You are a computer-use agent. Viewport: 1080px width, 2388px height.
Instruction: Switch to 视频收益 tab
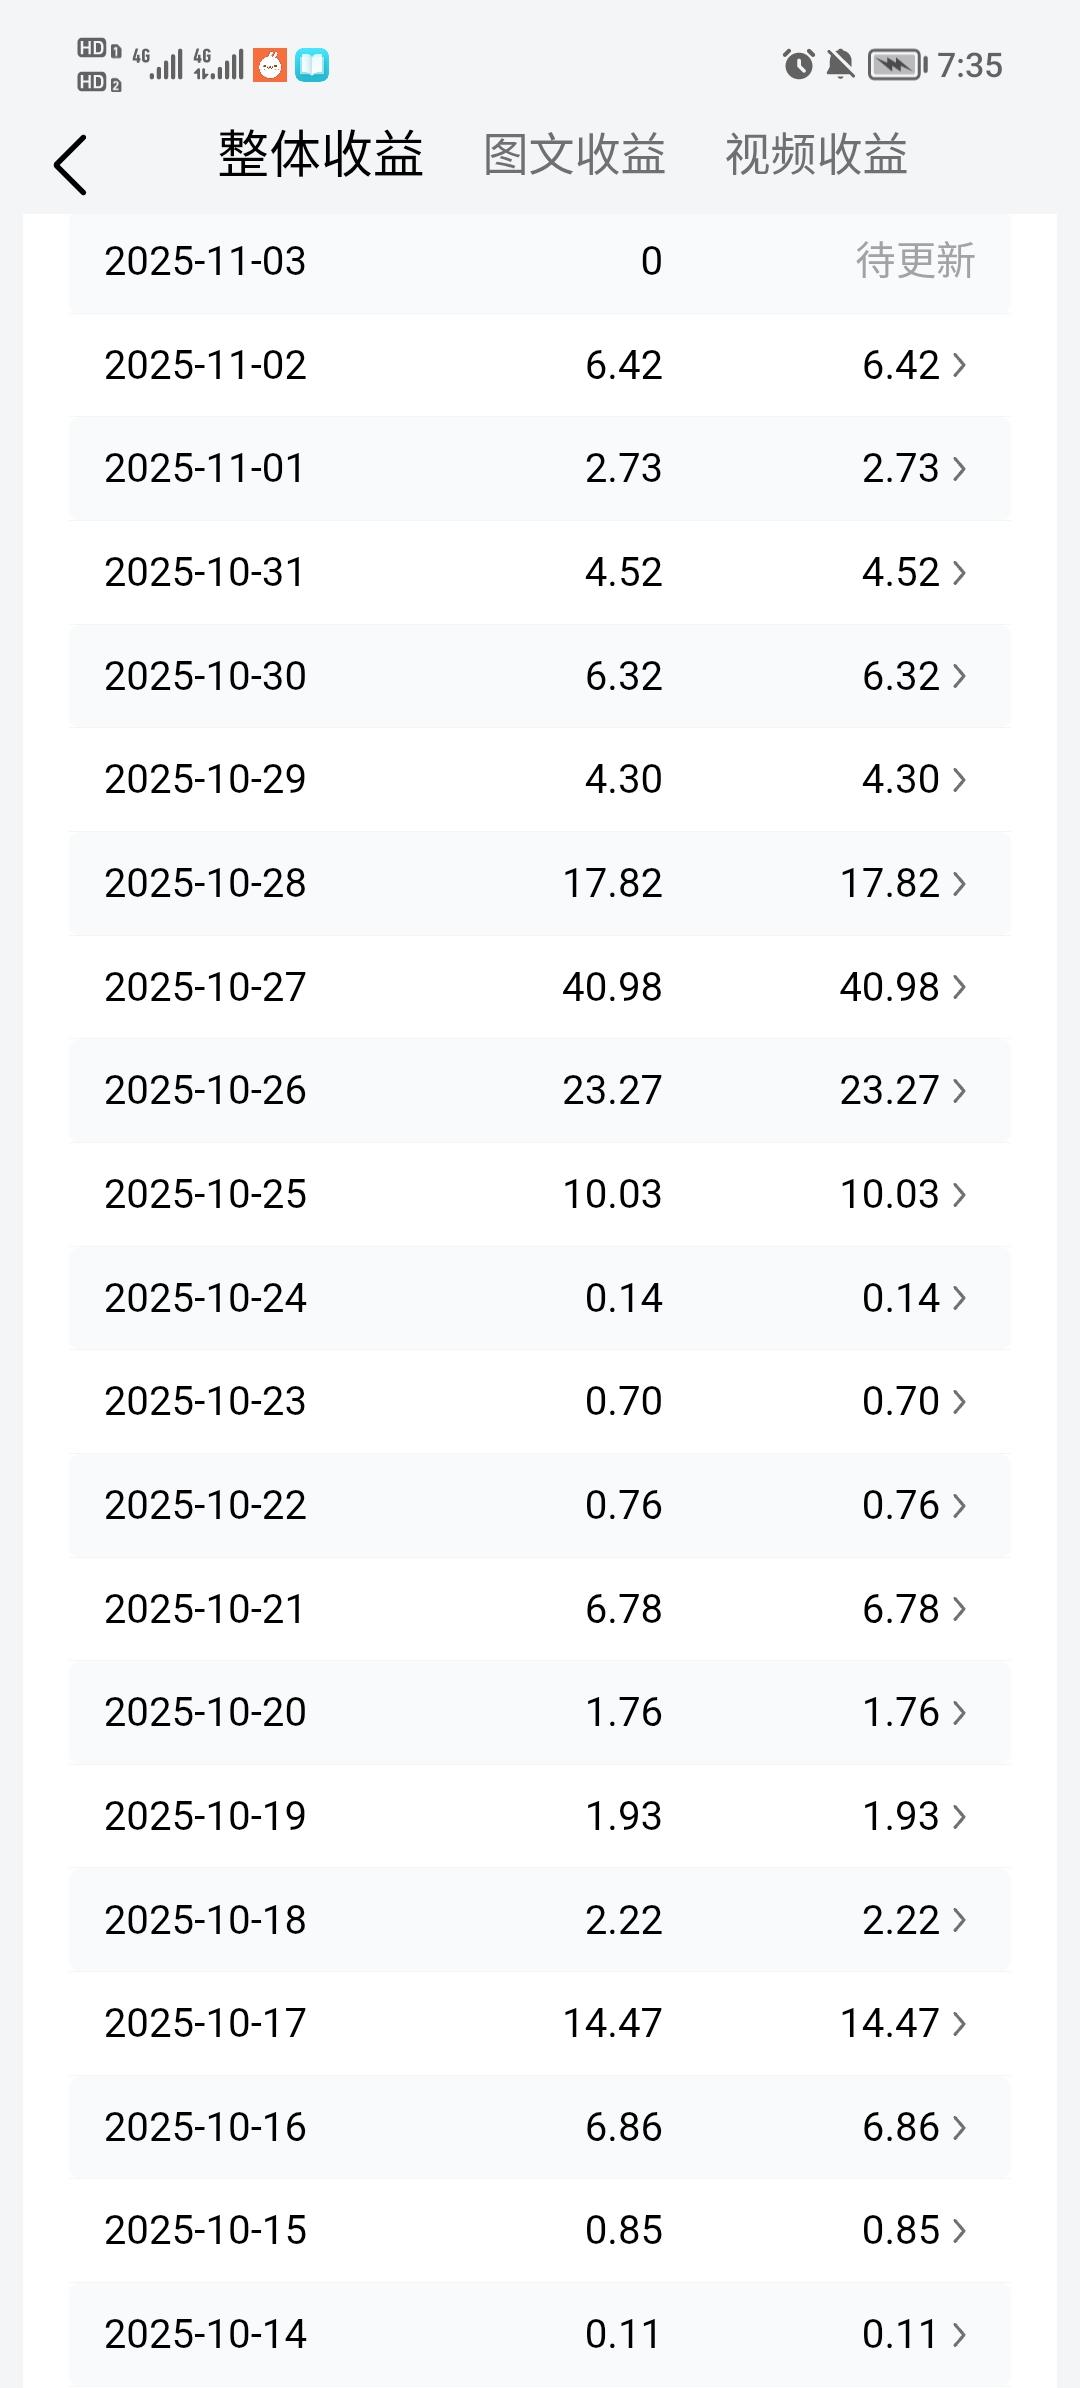(816, 155)
